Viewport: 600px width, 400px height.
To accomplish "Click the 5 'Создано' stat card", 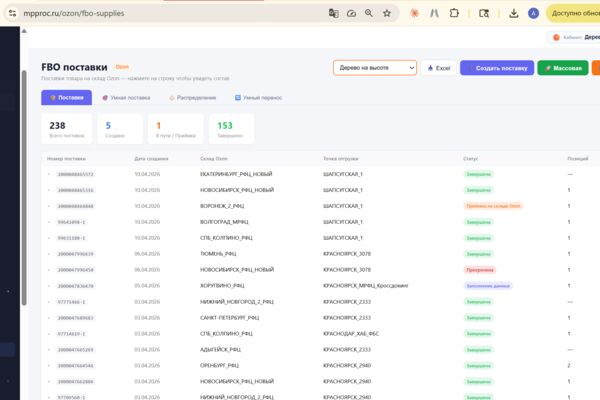I will click(x=120, y=129).
